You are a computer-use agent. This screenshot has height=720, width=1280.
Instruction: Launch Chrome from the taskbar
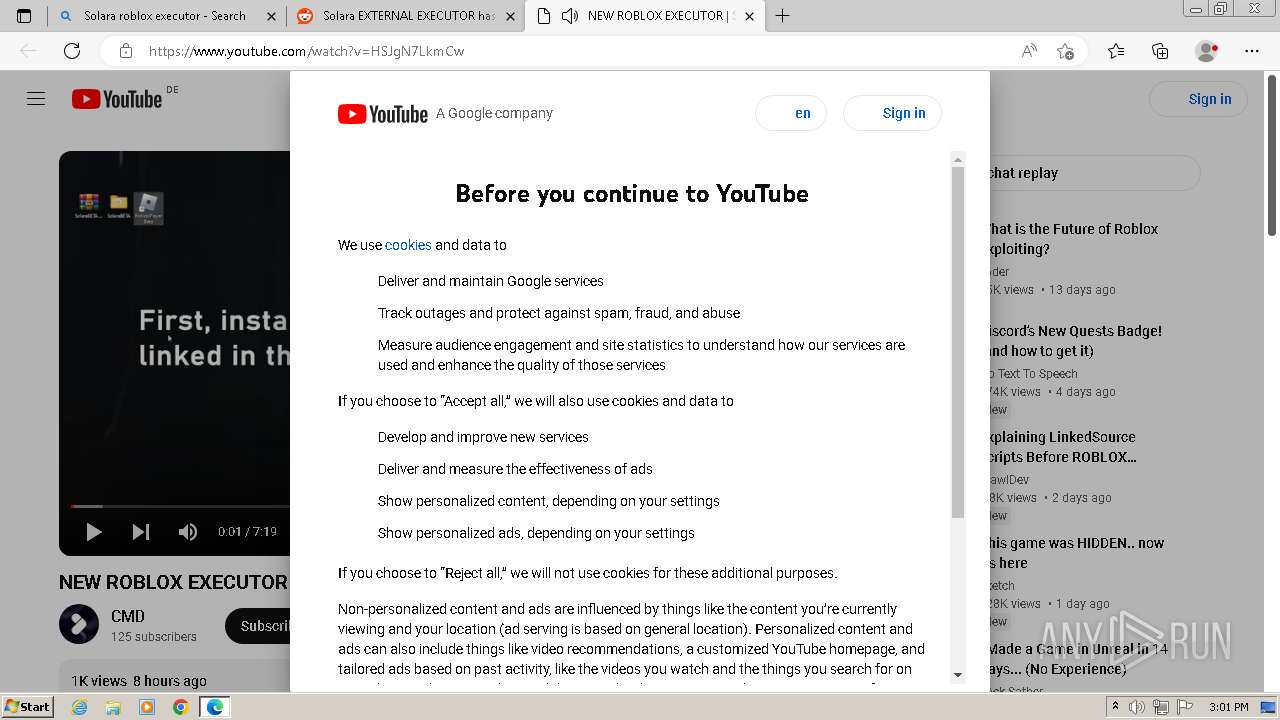(180, 707)
